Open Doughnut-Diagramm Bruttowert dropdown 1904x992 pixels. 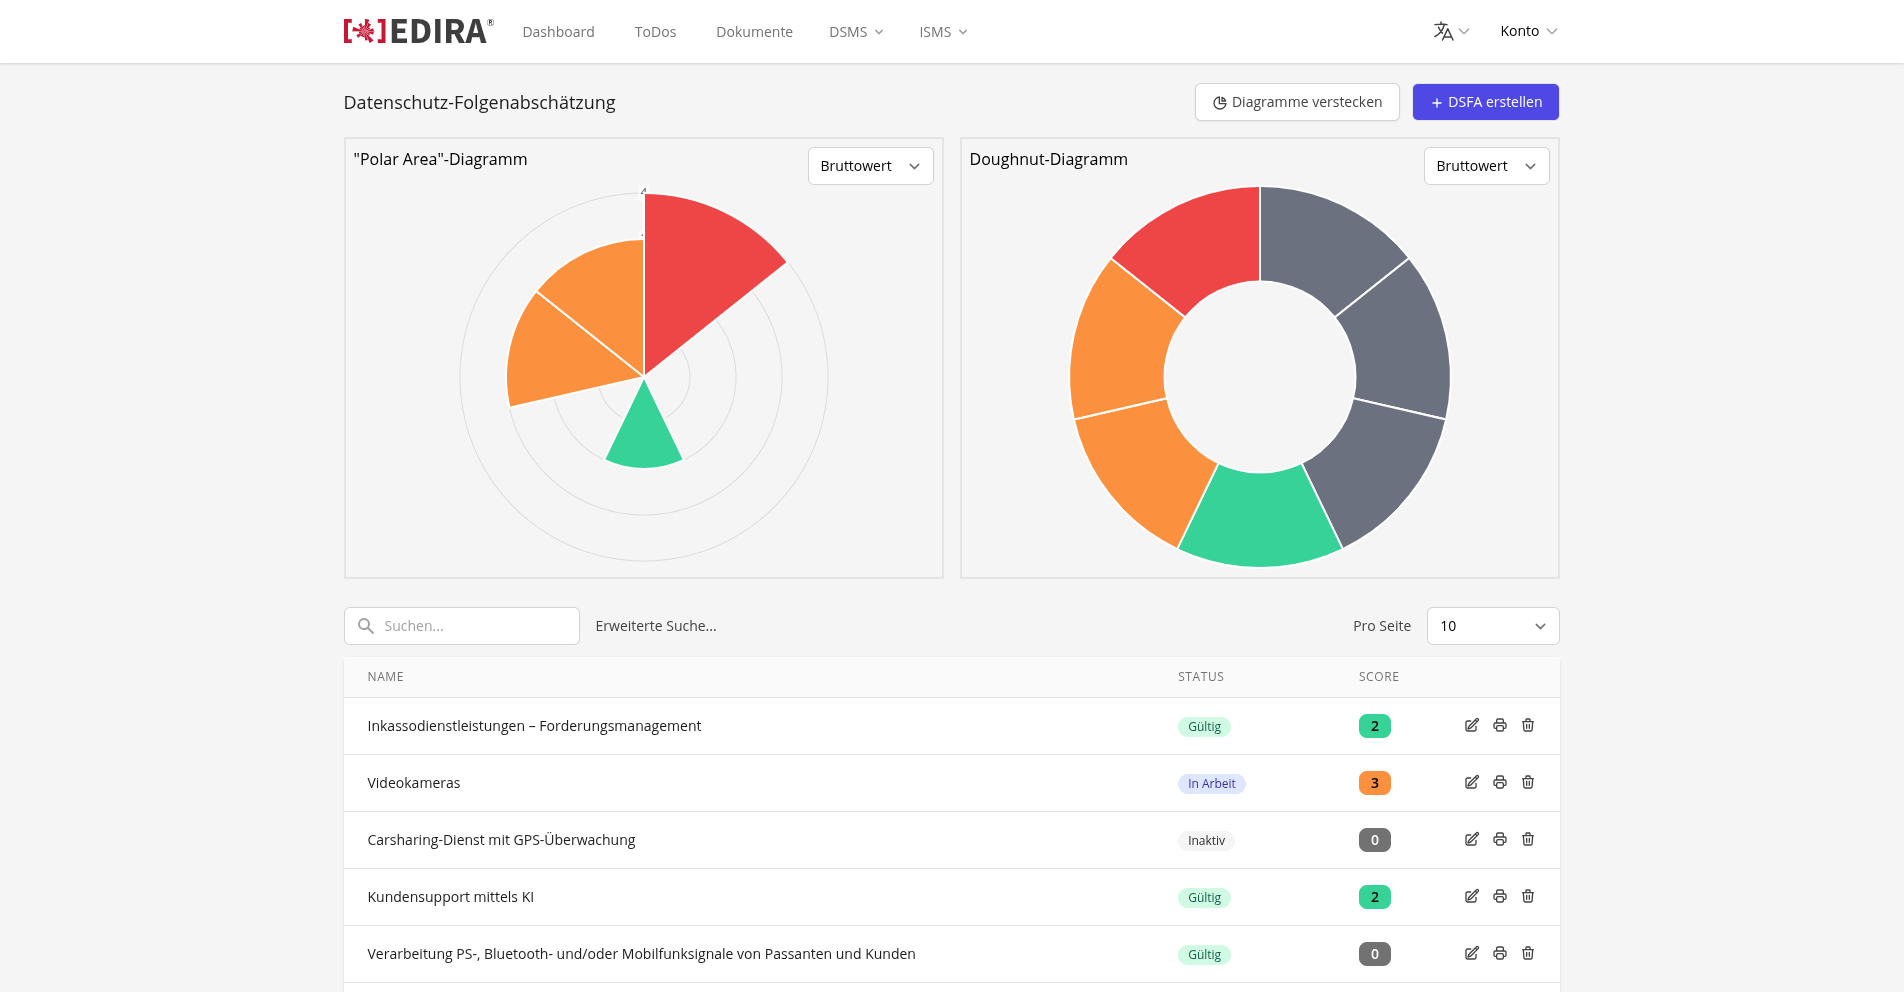1486,166
